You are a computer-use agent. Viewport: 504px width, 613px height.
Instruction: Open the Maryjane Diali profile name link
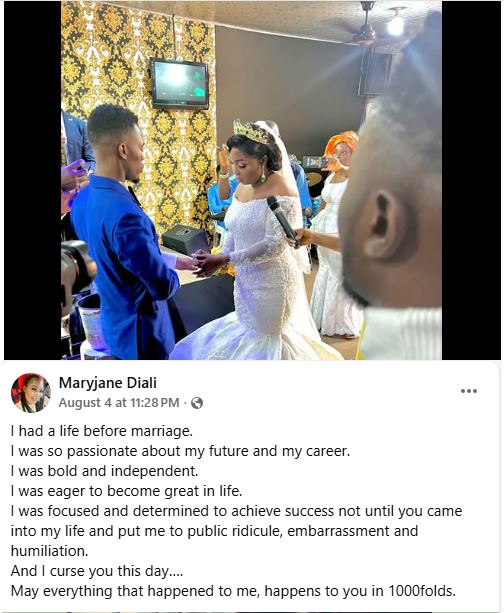108,383
